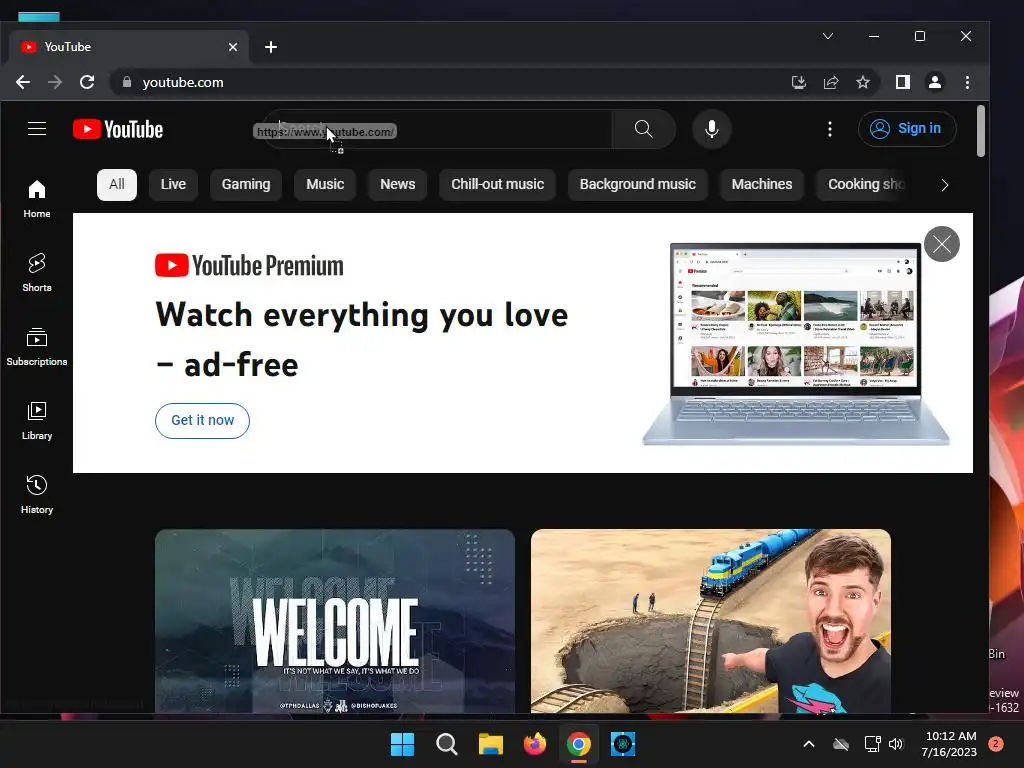Dismiss the YouTube Premium banner

(942, 244)
